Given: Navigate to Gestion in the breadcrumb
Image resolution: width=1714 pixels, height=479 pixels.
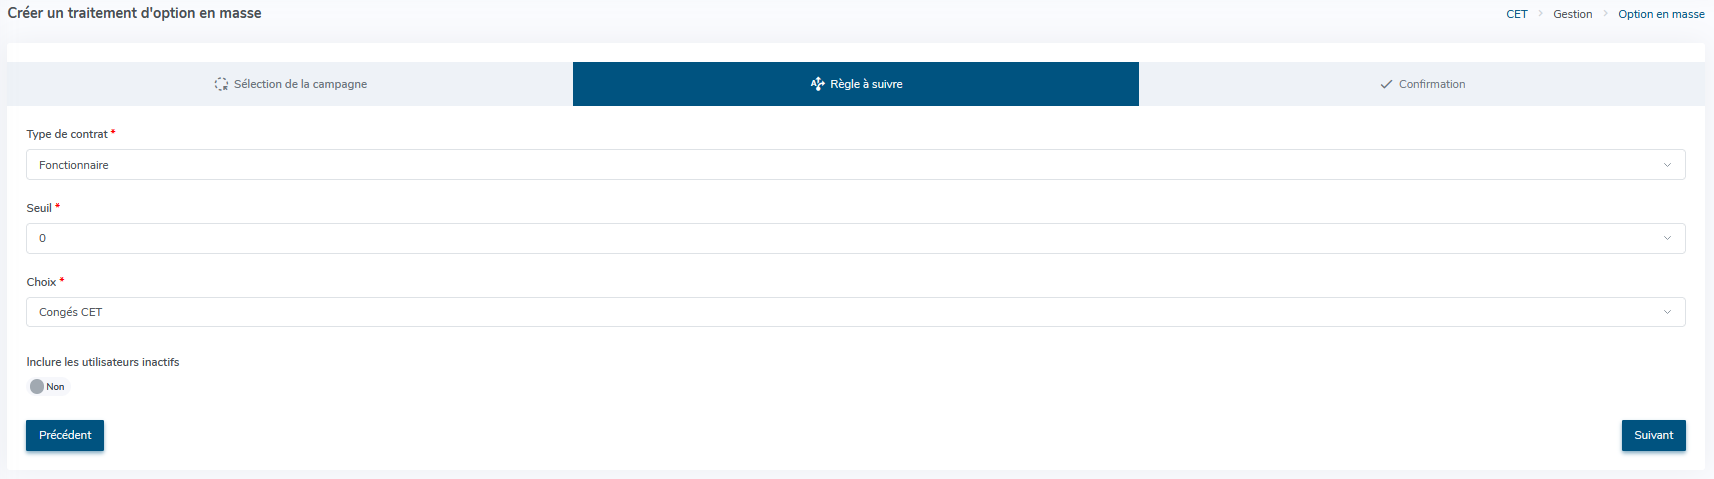Looking at the screenshot, I should click(x=1572, y=14).
